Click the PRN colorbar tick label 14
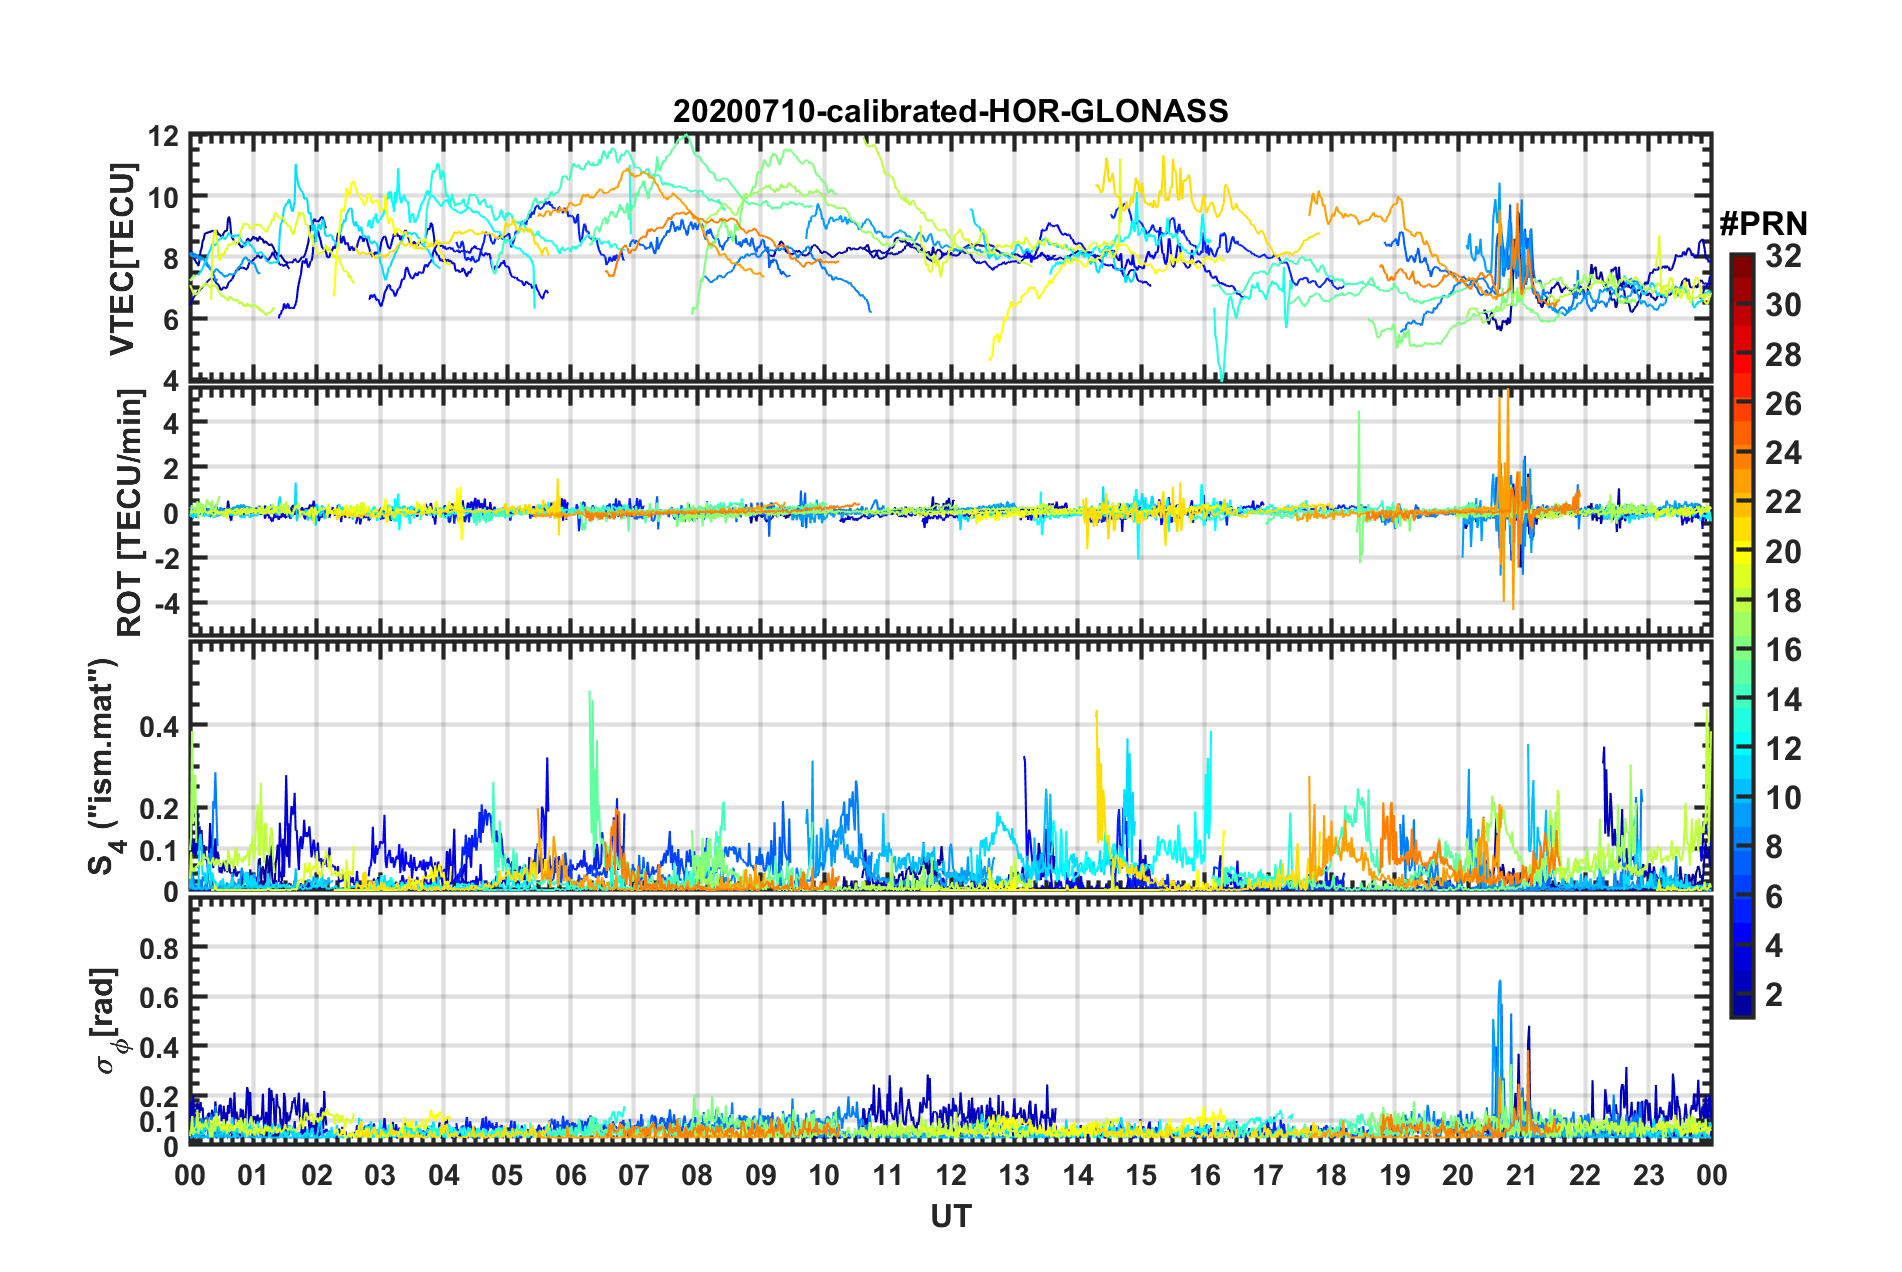This screenshot has height=1272, width=1902. tap(1783, 699)
